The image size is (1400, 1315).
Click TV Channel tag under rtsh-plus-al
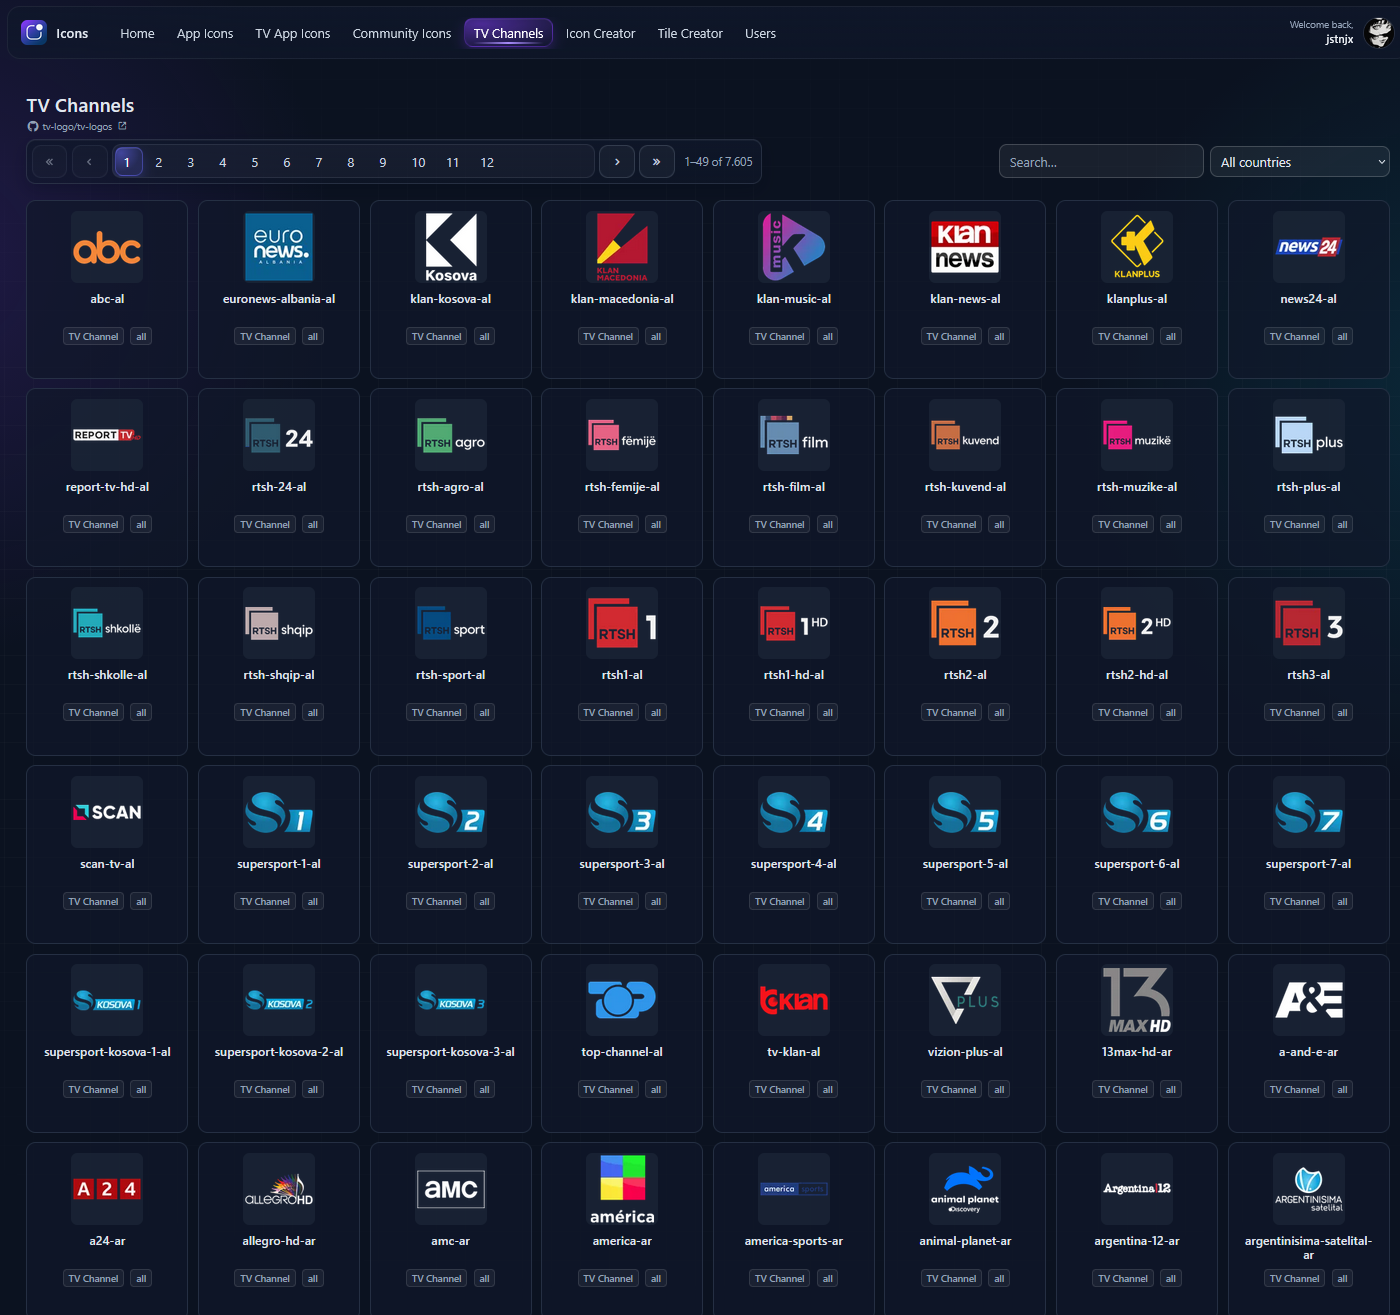(1294, 525)
